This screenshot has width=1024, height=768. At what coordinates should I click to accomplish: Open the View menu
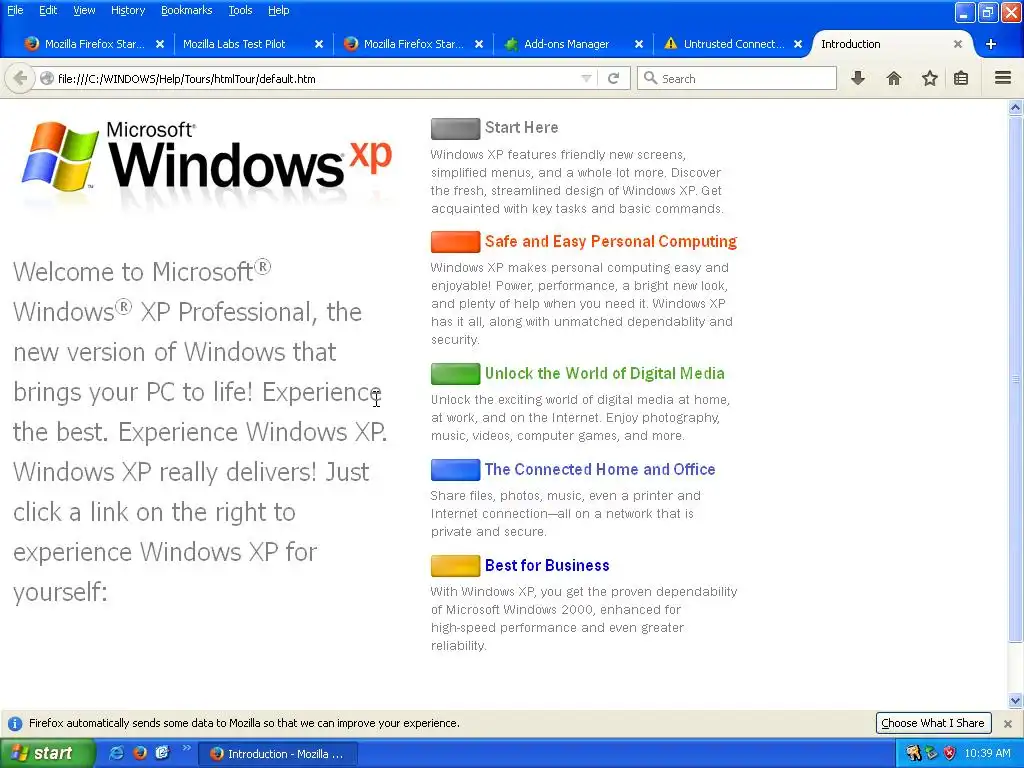pos(84,10)
